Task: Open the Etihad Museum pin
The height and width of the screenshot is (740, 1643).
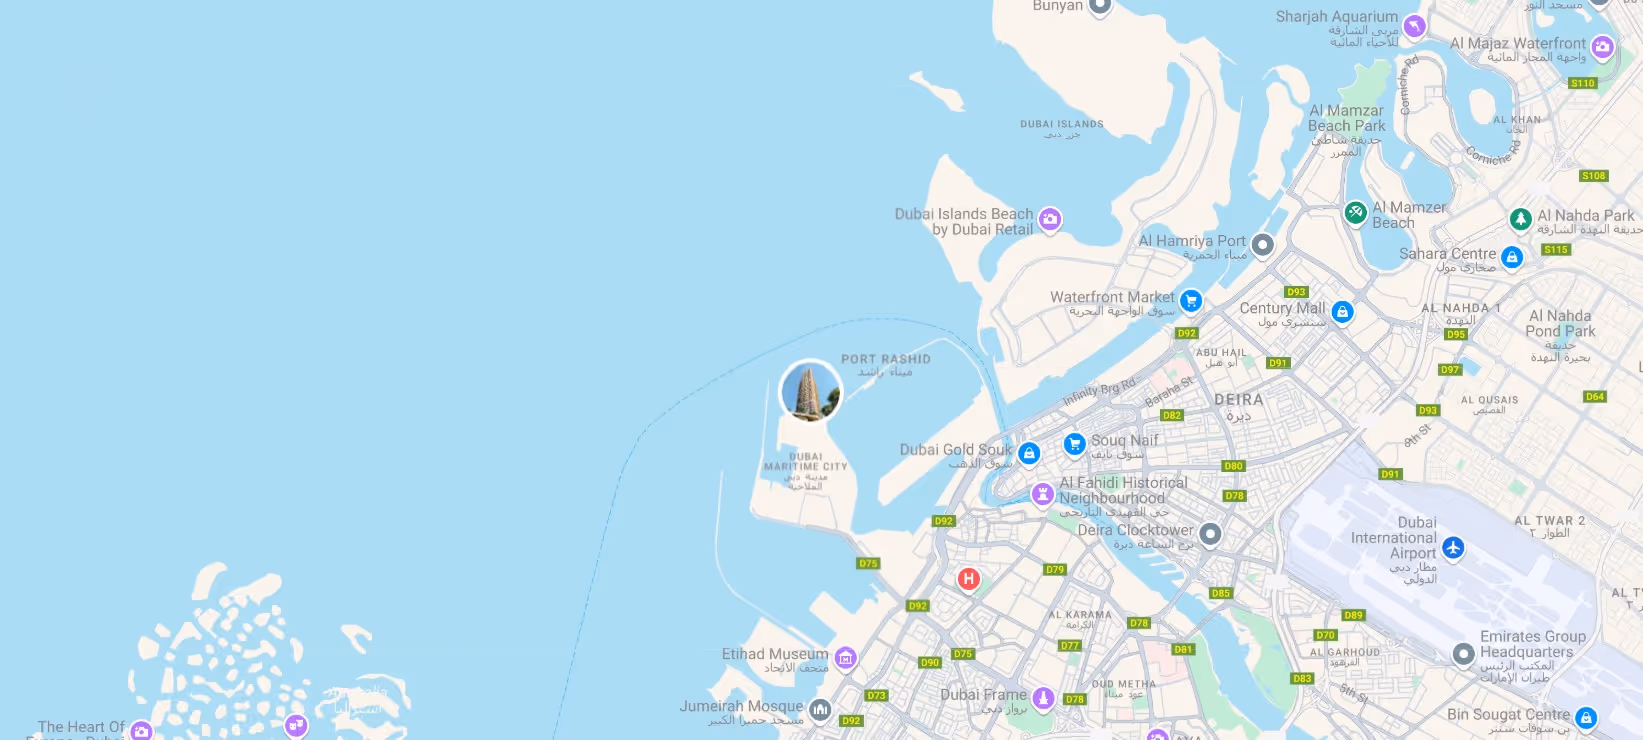Action: coord(846,657)
